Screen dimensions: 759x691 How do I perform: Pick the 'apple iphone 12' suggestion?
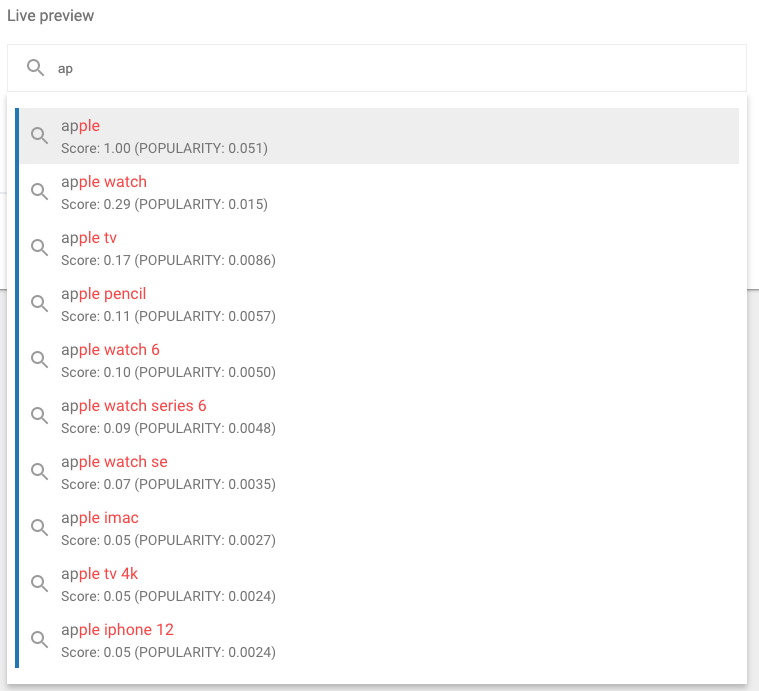[379, 640]
